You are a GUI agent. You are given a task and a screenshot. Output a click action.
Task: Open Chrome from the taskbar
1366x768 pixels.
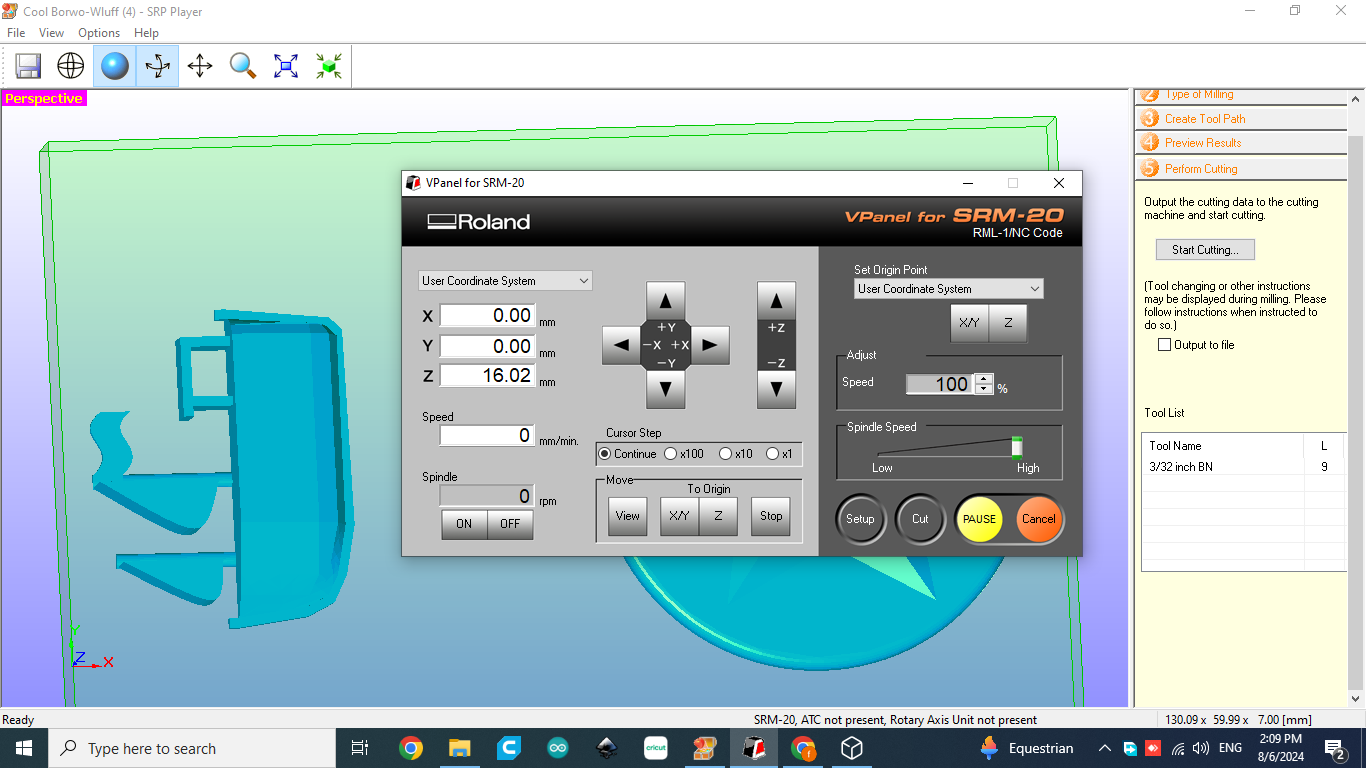(410, 748)
